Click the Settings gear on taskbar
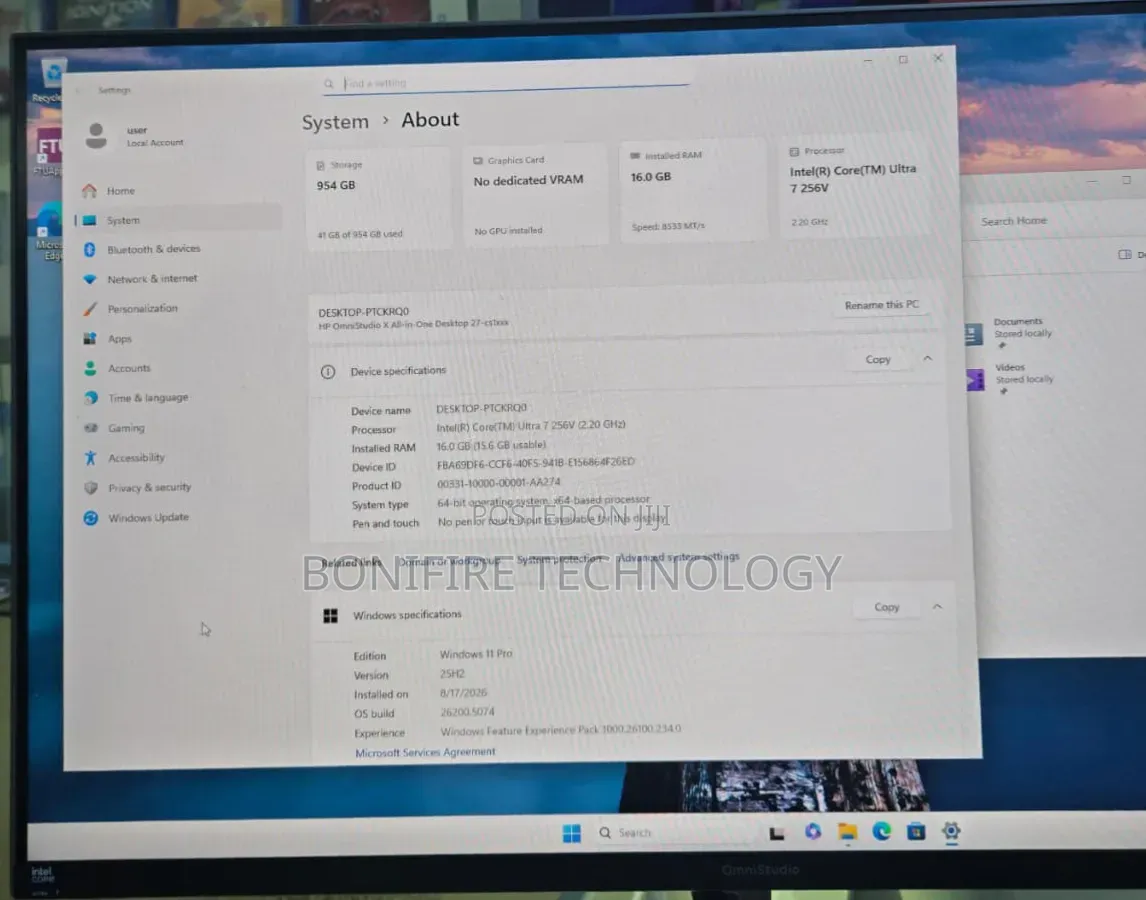 point(951,831)
